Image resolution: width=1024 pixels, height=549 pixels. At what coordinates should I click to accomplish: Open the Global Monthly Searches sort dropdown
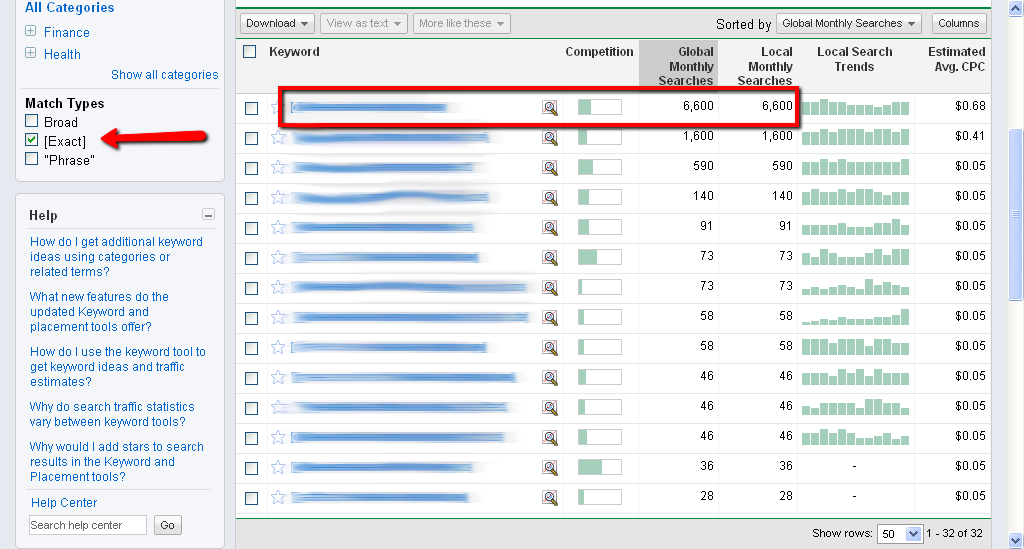pos(849,23)
